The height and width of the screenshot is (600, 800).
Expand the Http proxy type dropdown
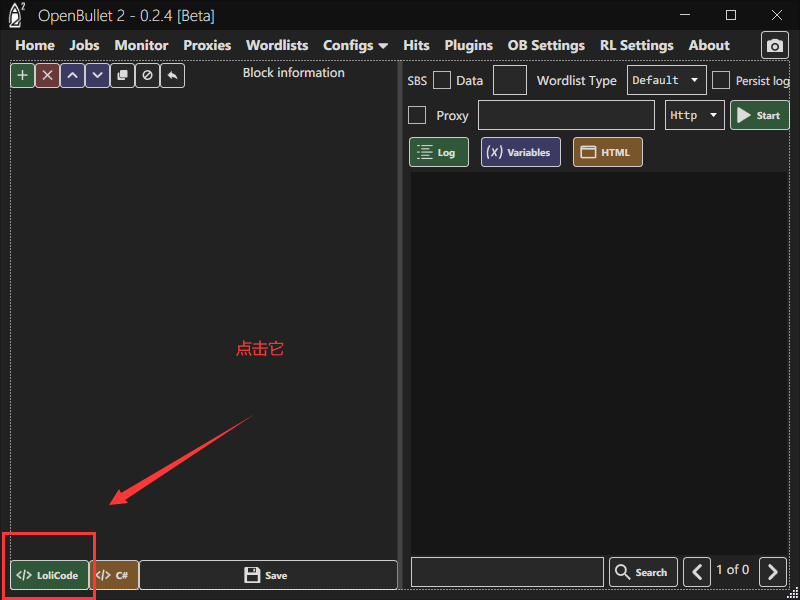[695, 115]
